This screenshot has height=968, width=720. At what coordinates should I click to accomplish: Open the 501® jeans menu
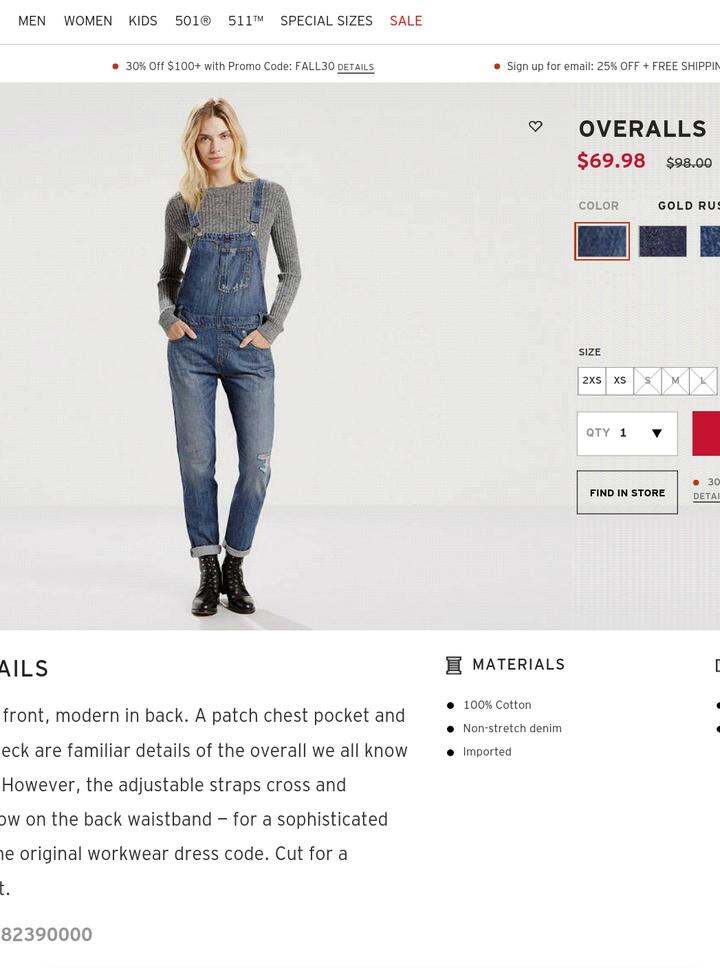[x=193, y=21]
